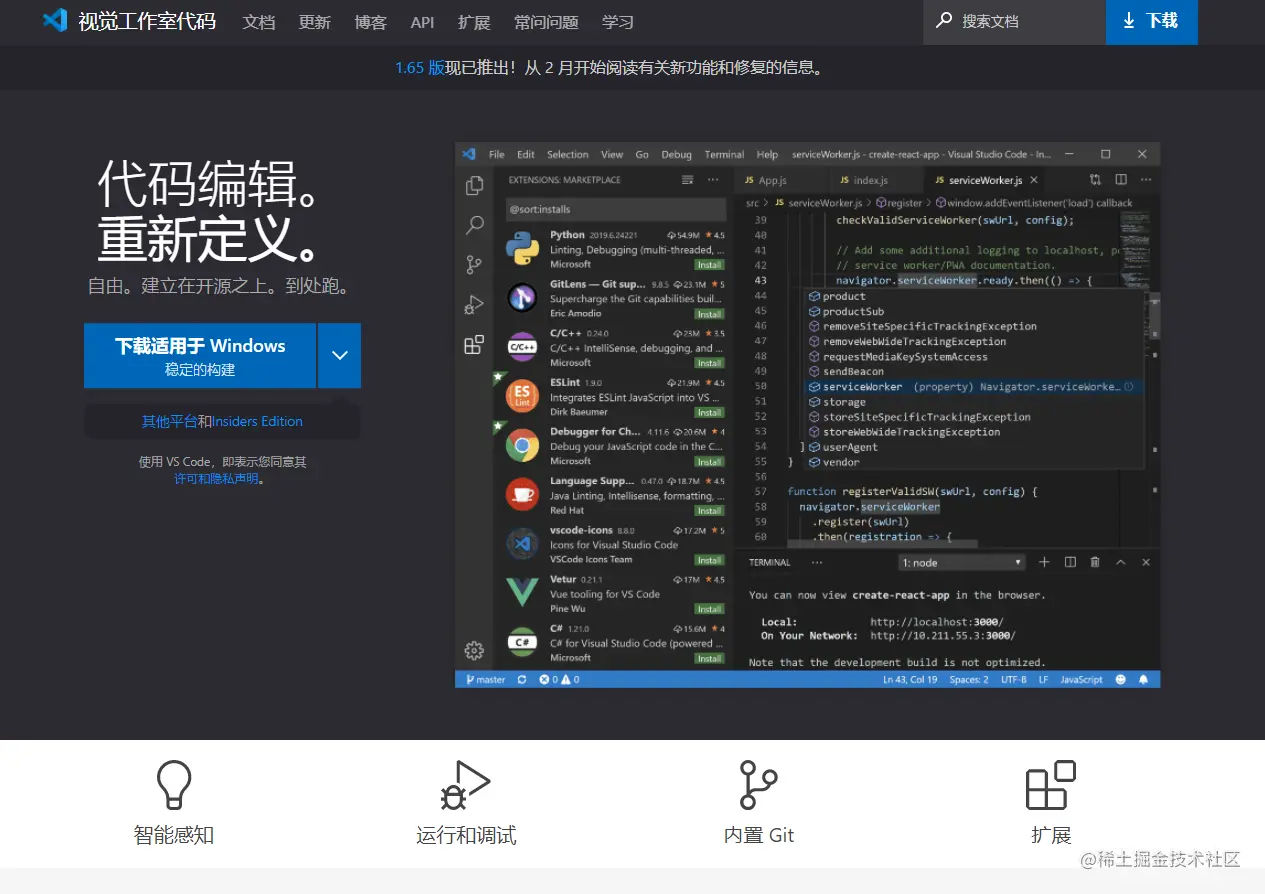Click the code minimap beside the editor
Image resolution: width=1265 pixels, height=894 pixels.
coord(1136,250)
